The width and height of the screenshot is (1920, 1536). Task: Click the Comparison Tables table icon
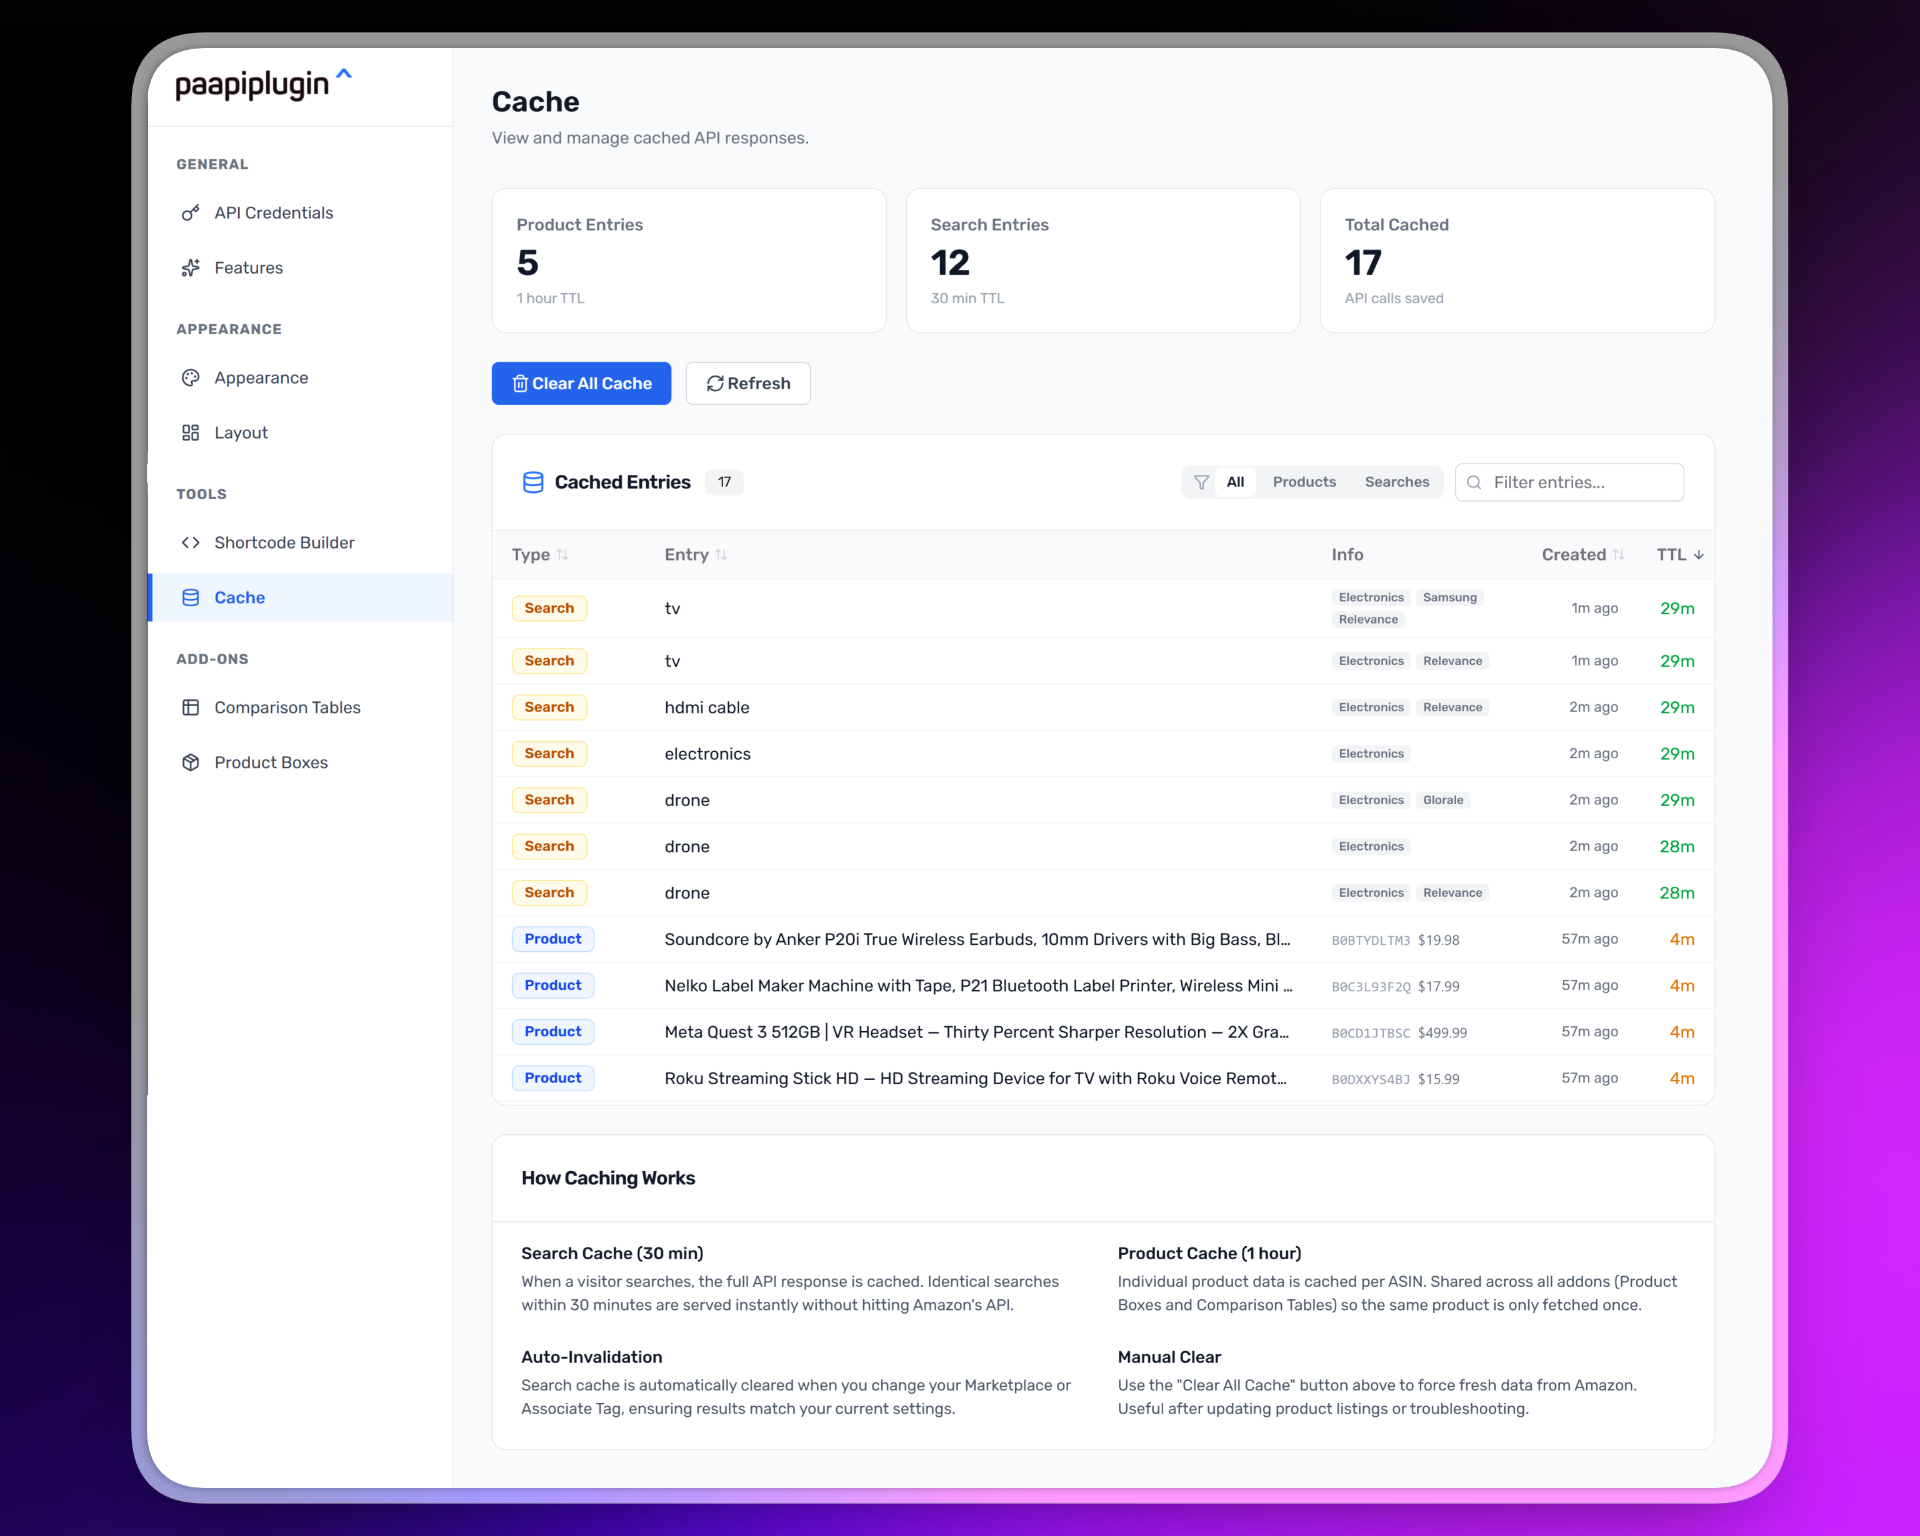(190, 708)
